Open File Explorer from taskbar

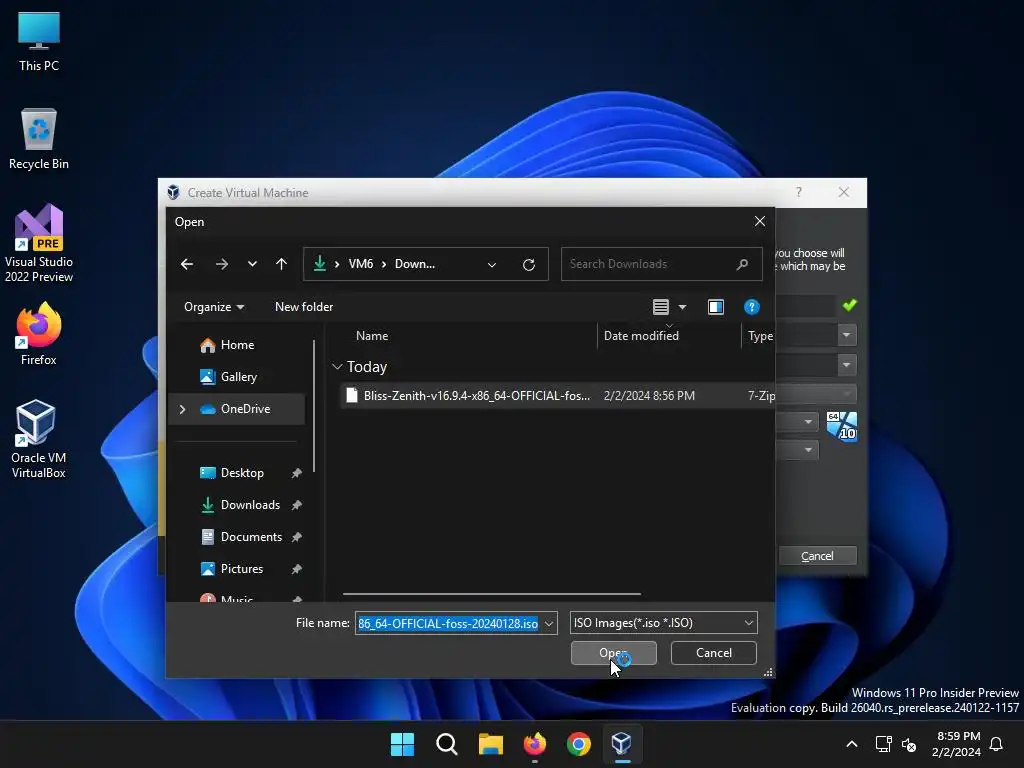[x=490, y=744]
